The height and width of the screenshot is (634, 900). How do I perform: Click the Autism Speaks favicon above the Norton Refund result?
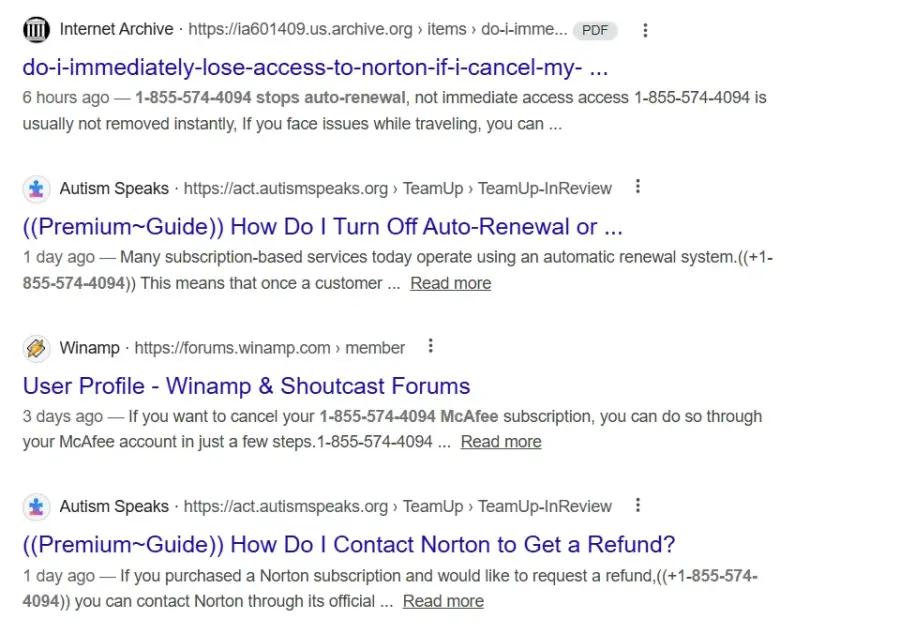(x=36, y=507)
